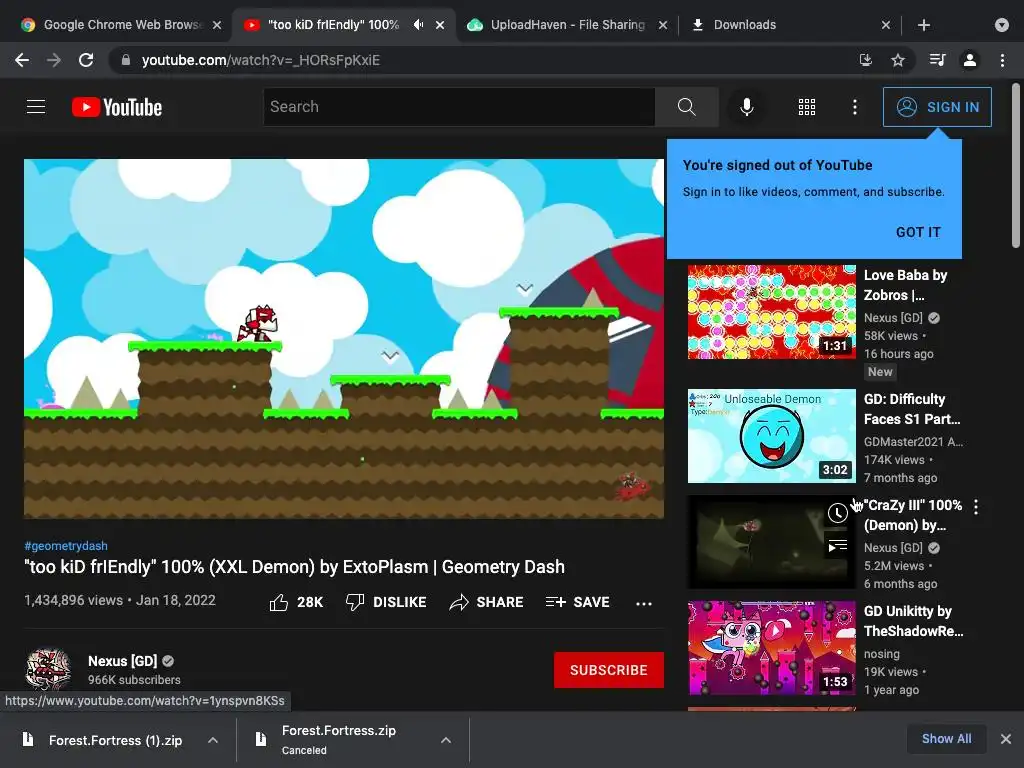This screenshot has width=1024, height=768.
Task: Mute the YouTube tab via speaker icon
Action: click(x=419, y=25)
